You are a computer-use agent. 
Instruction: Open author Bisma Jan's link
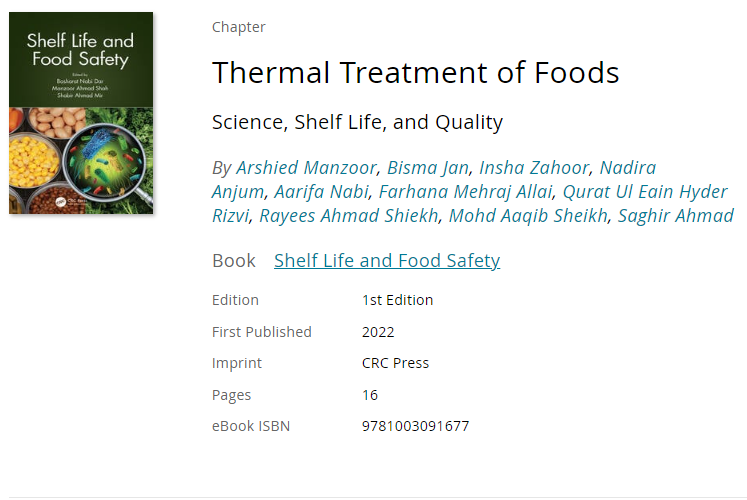point(428,168)
